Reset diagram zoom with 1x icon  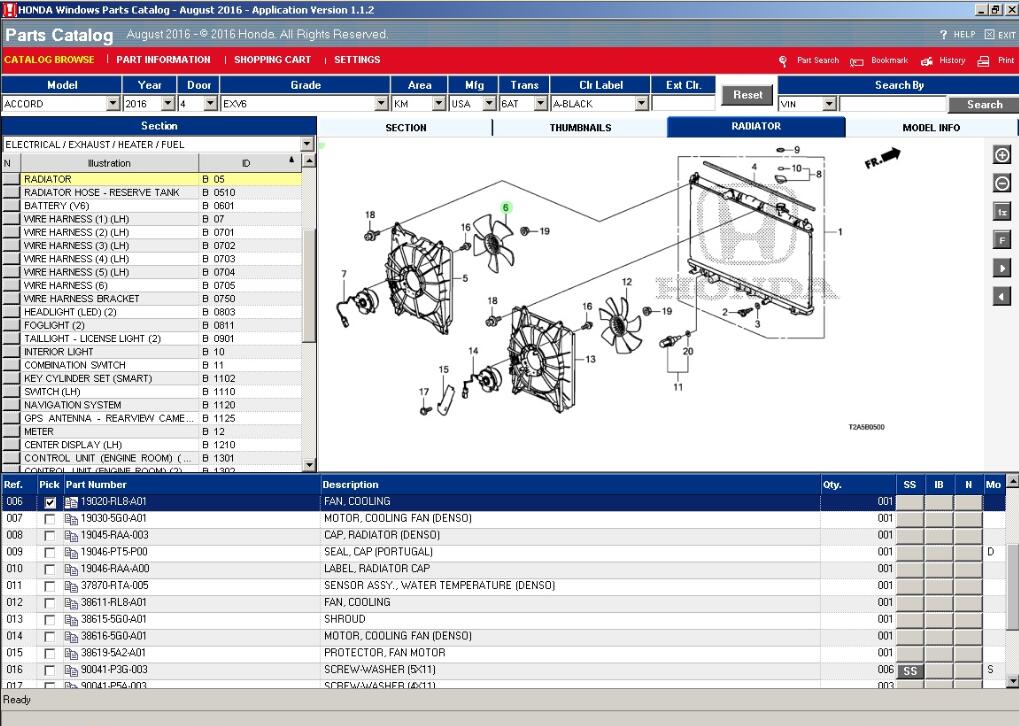(1001, 212)
